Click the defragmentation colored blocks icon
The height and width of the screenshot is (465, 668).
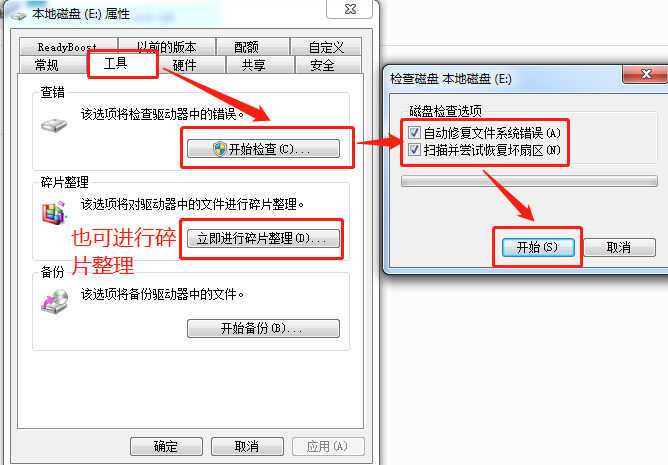(x=54, y=213)
